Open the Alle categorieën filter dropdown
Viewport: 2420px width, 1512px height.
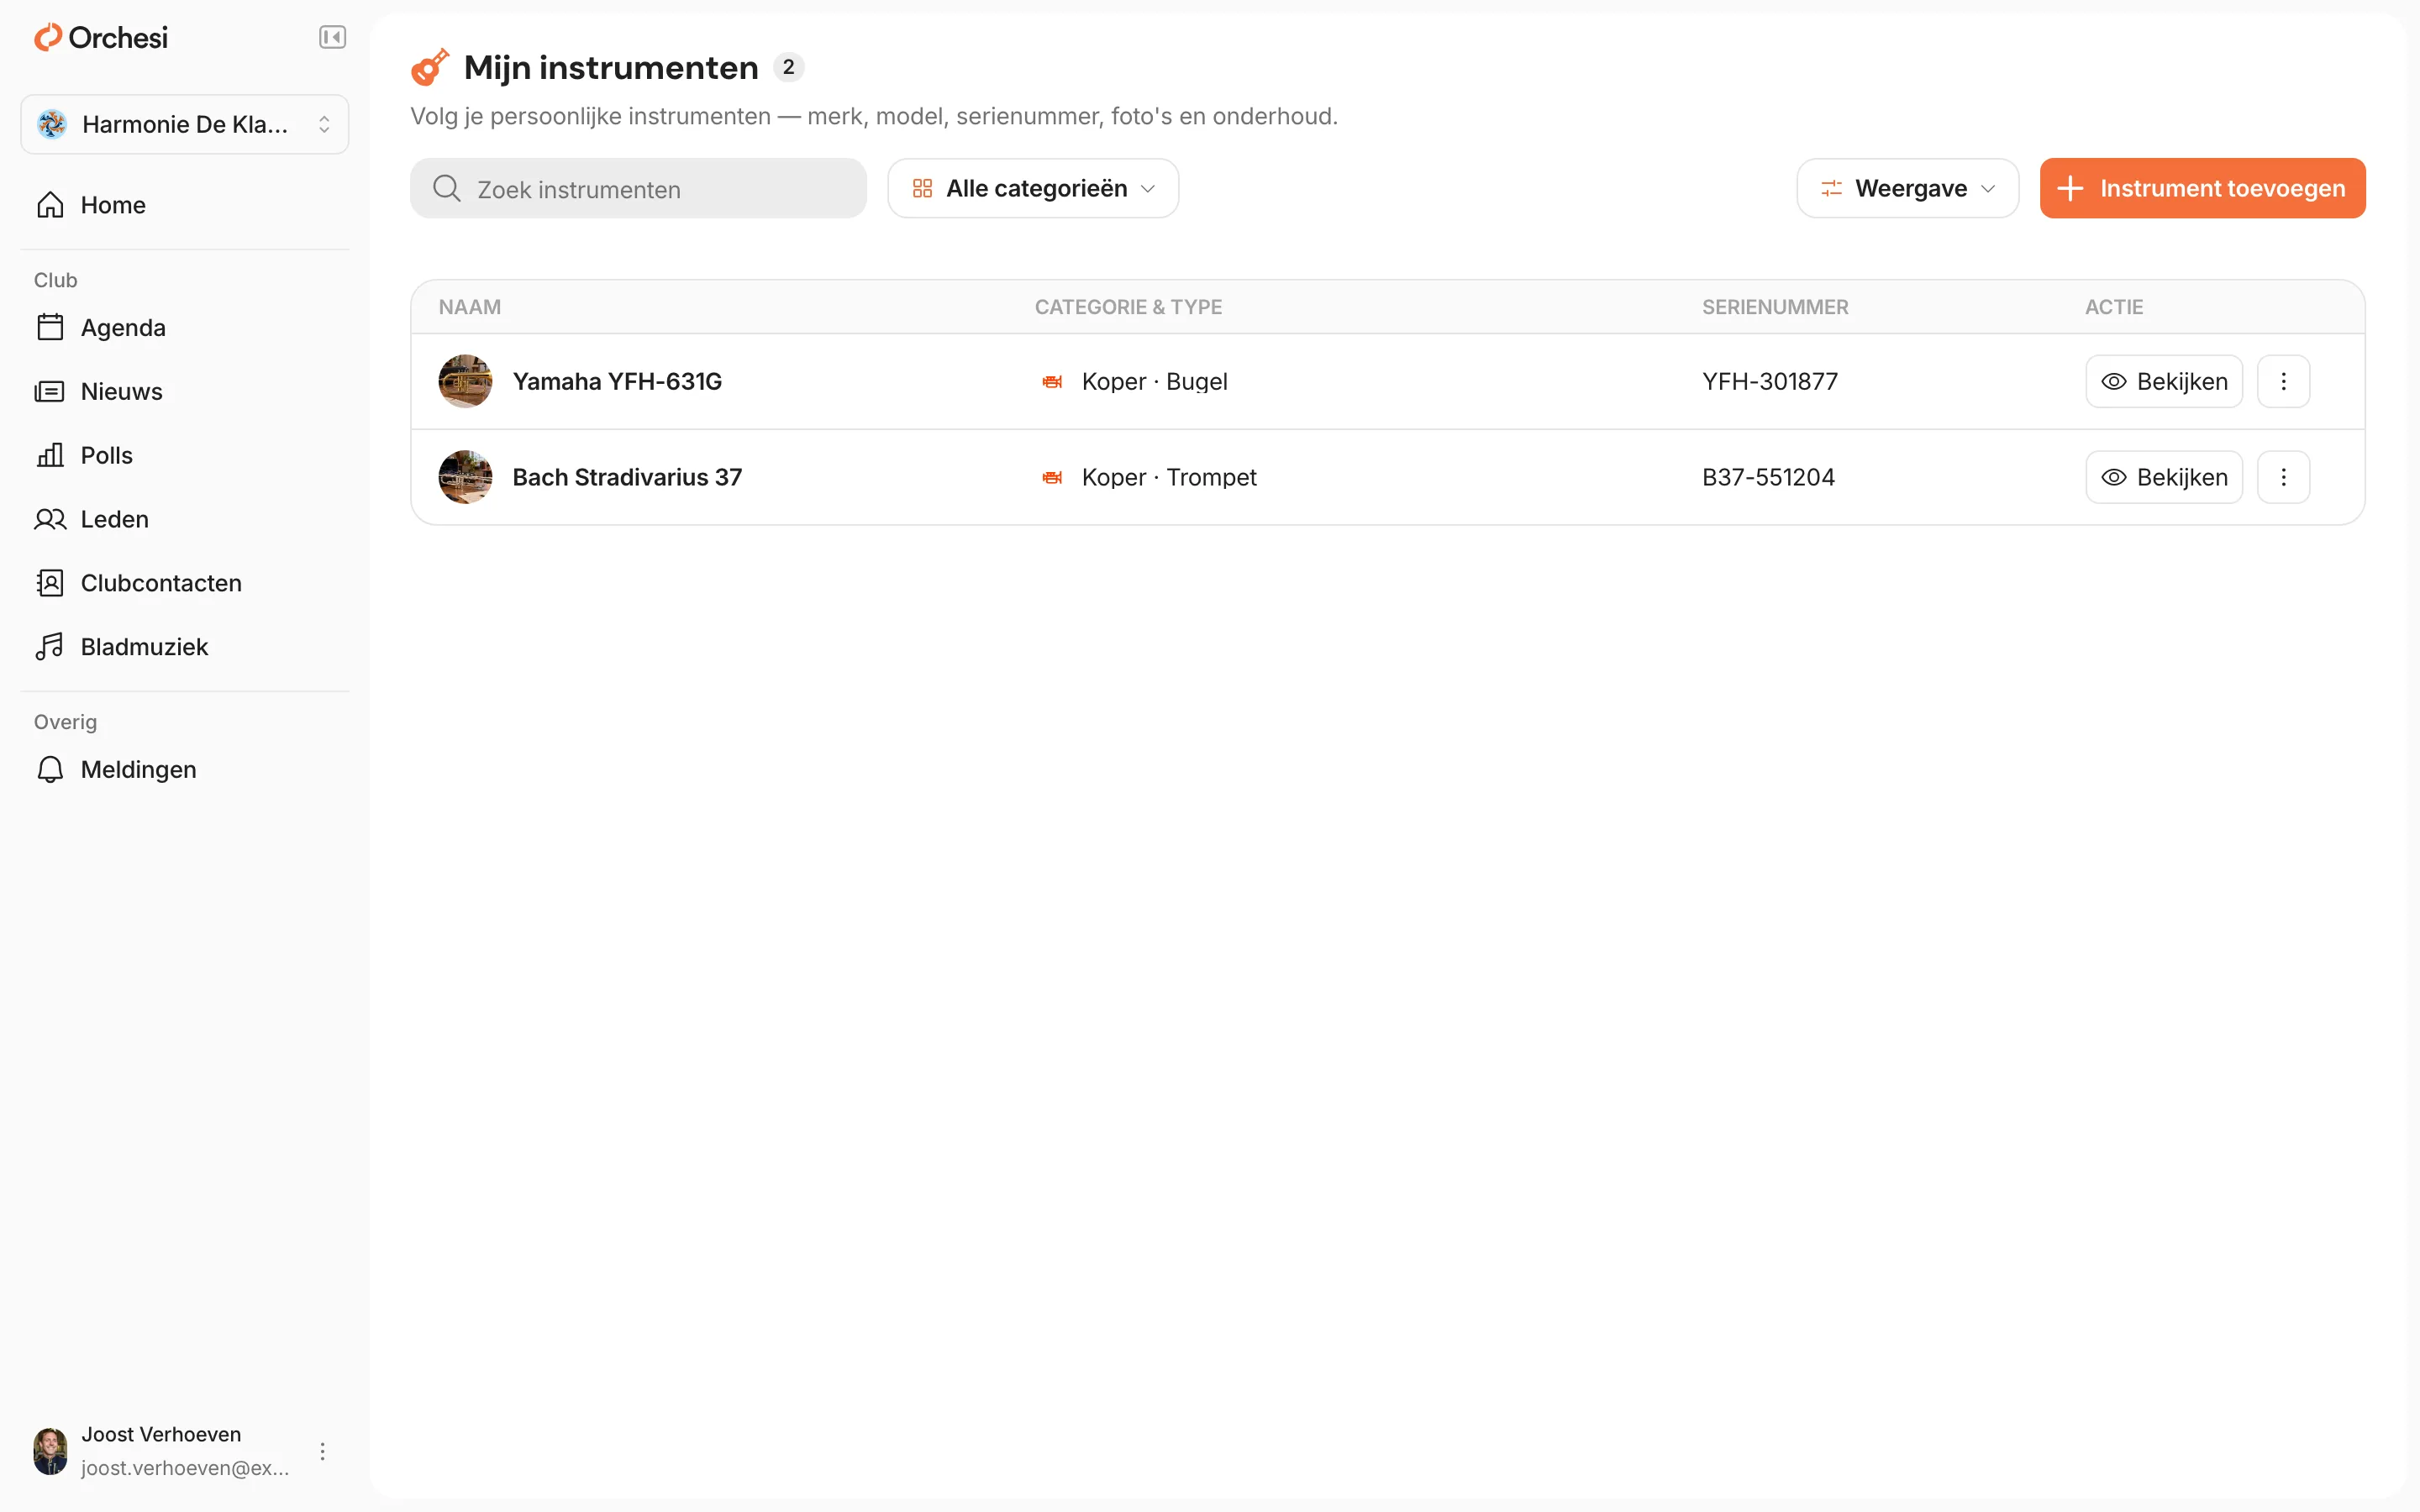click(1033, 188)
